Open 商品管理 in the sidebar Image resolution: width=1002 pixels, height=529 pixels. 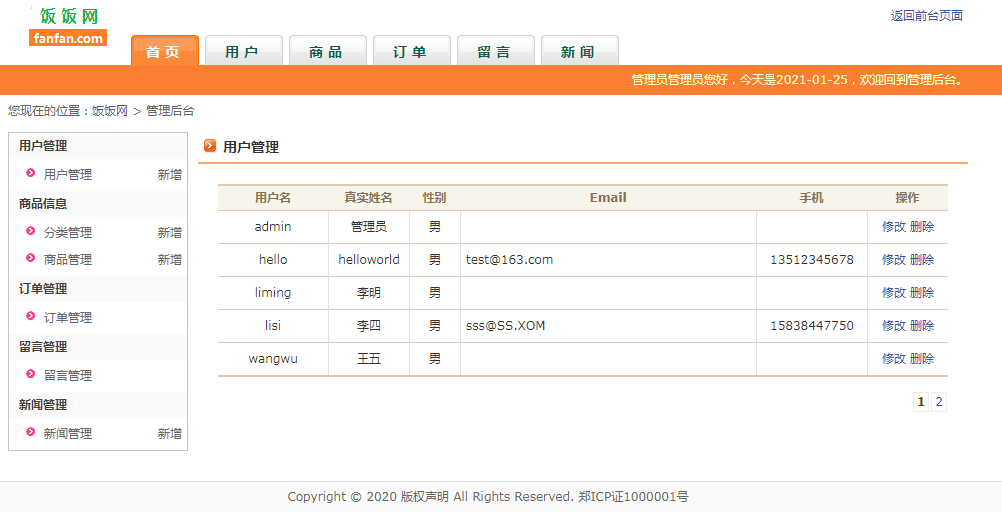[68, 259]
